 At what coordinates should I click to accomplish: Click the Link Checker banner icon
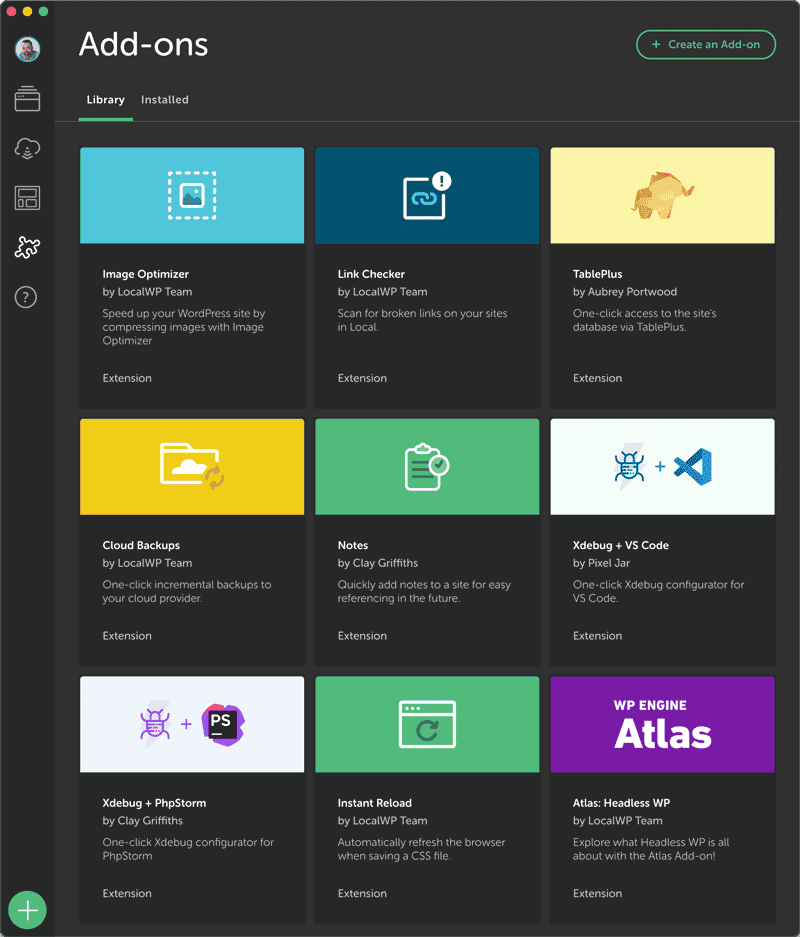(x=427, y=195)
